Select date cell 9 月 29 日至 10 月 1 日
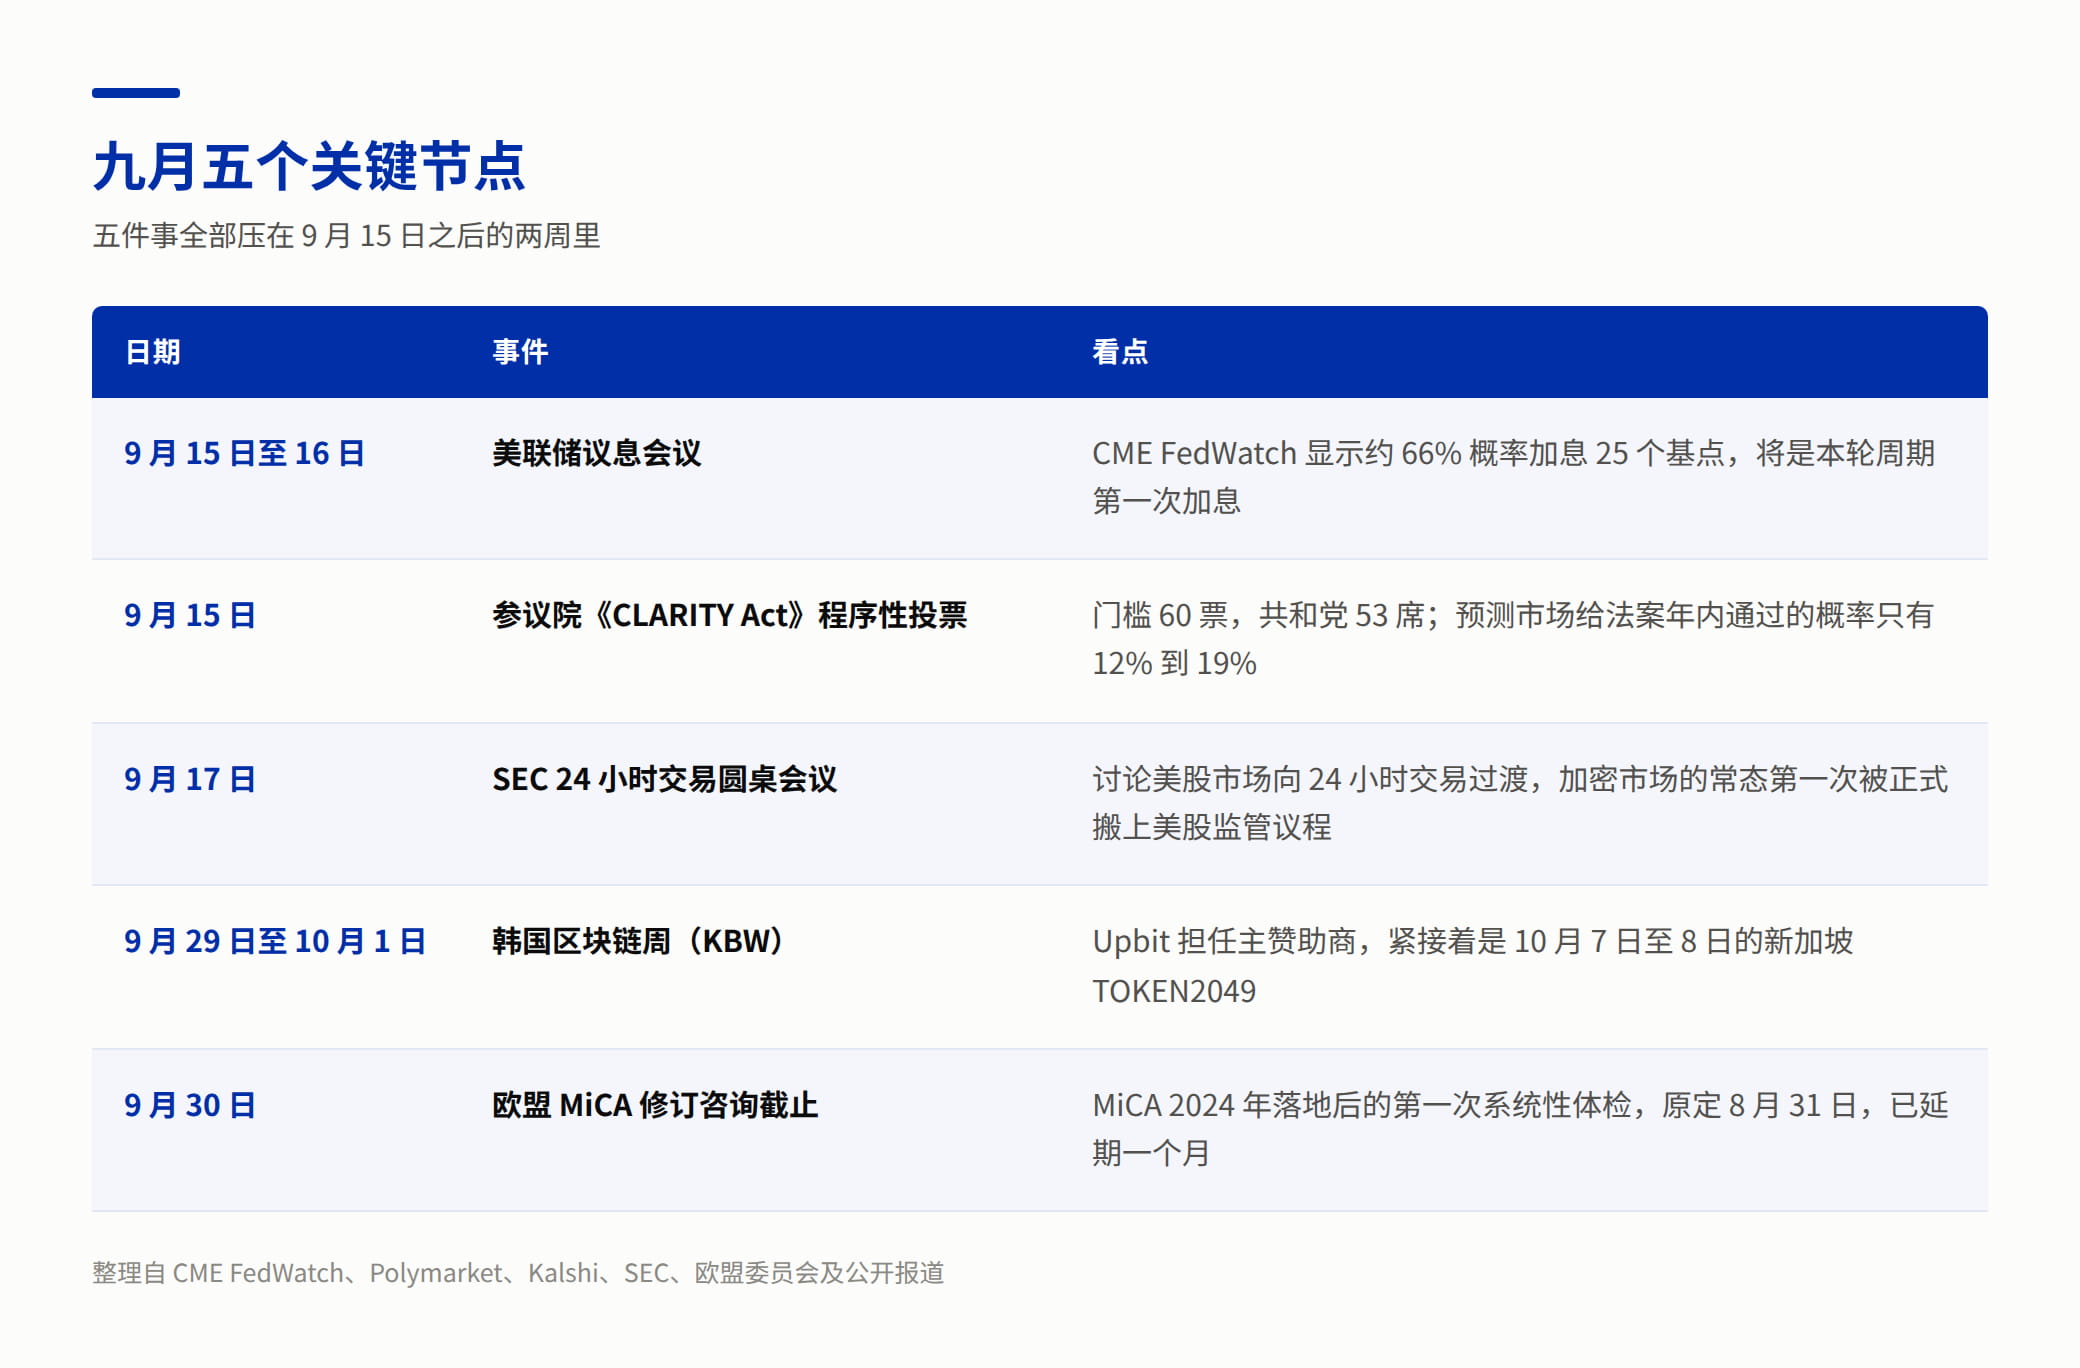Viewport: 2080px width, 1368px height. pyautogui.click(x=275, y=941)
